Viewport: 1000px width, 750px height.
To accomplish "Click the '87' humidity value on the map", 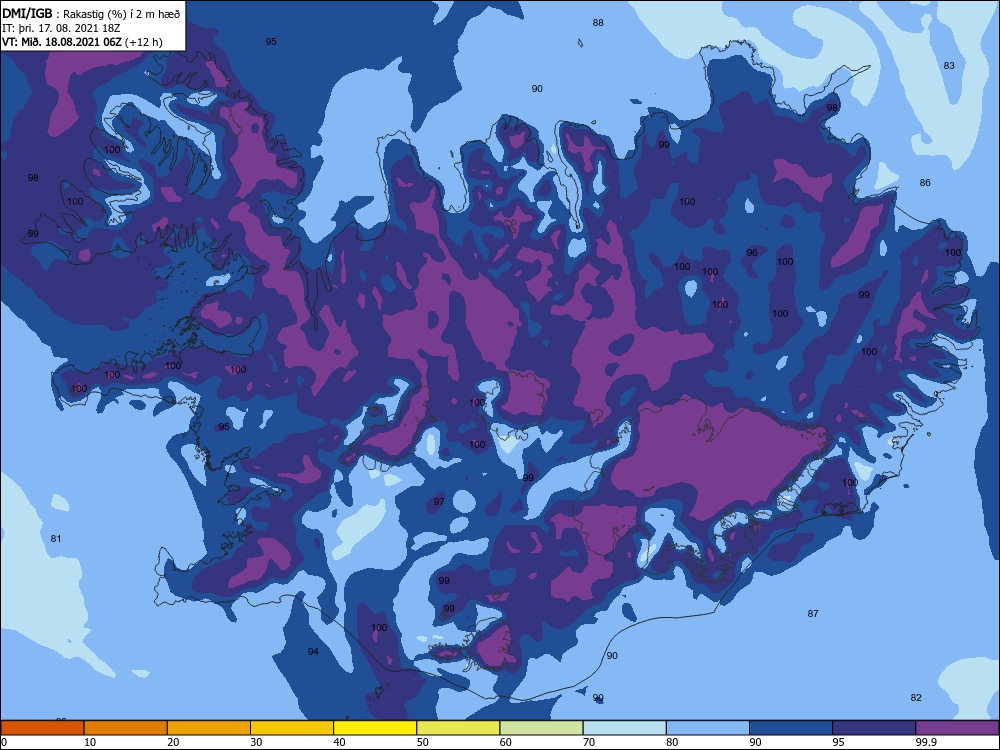I will pyautogui.click(x=812, y=614).
